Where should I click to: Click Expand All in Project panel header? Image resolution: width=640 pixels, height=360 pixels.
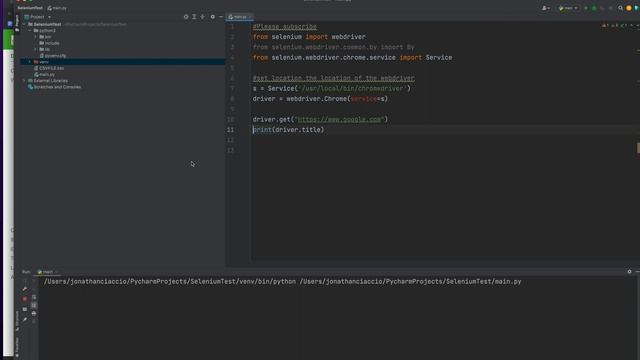tap(194, 17)
